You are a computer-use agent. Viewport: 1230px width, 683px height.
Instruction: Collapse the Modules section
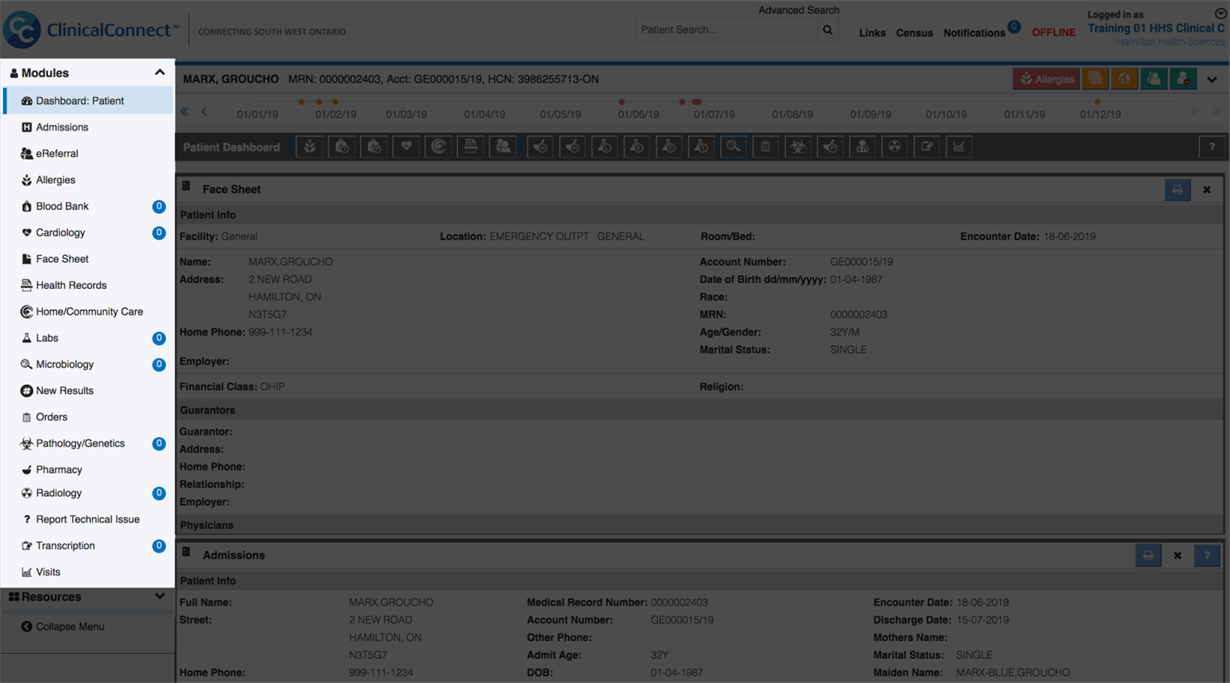point(159,73)
